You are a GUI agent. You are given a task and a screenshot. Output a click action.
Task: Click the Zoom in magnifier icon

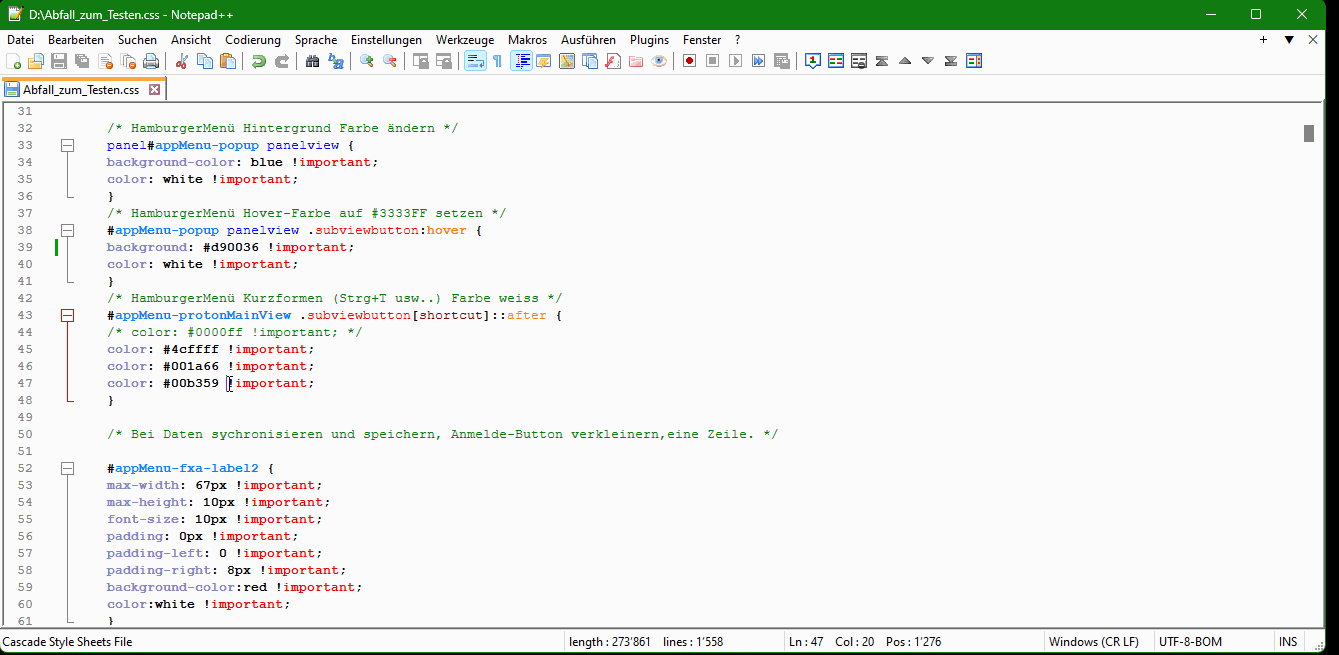(x=367, y=62)
